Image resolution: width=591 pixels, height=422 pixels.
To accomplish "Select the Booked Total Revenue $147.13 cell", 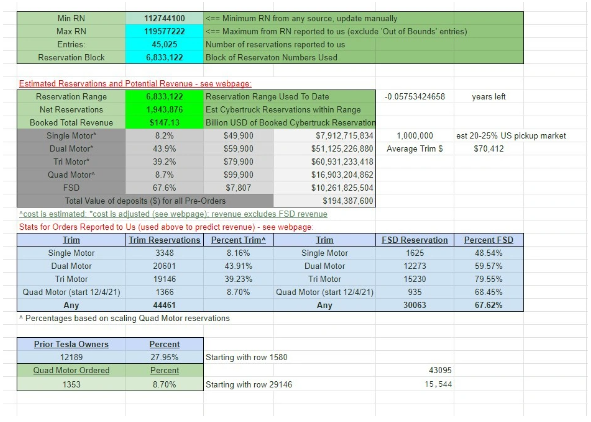I will [x=164, y=123].
